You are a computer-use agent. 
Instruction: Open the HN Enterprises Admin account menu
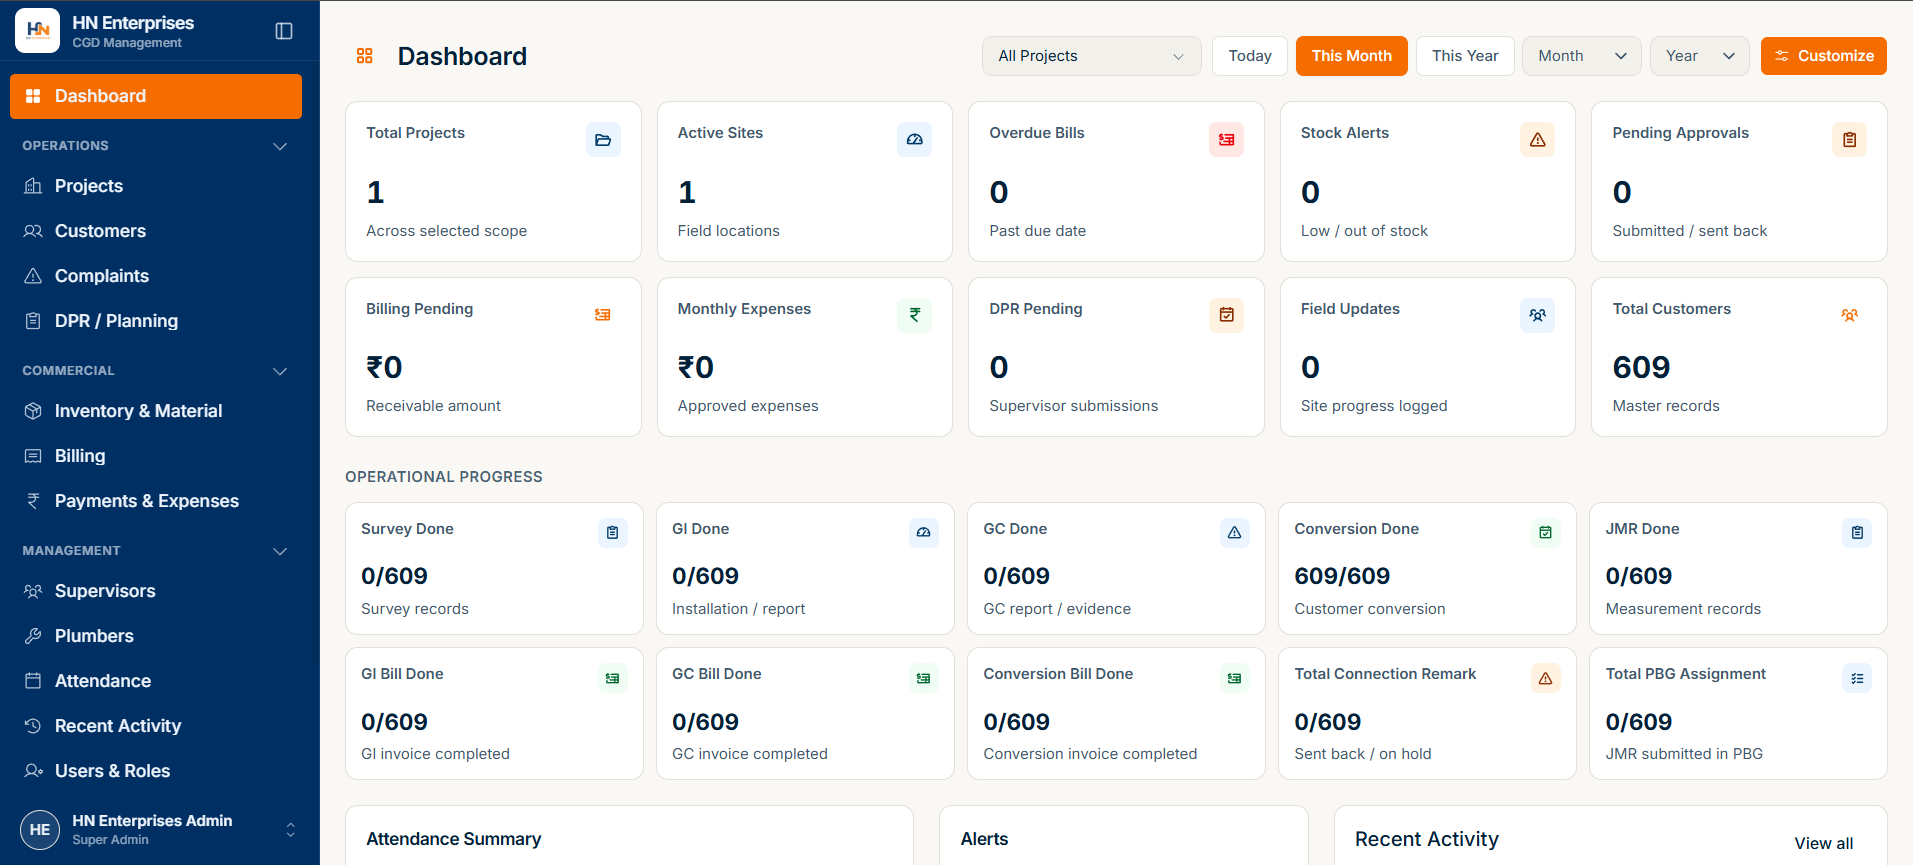(x=160, y=829)
